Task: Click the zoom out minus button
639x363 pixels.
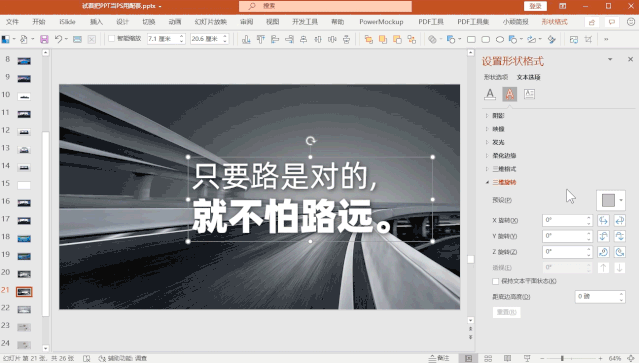Action: pos(542,358)
